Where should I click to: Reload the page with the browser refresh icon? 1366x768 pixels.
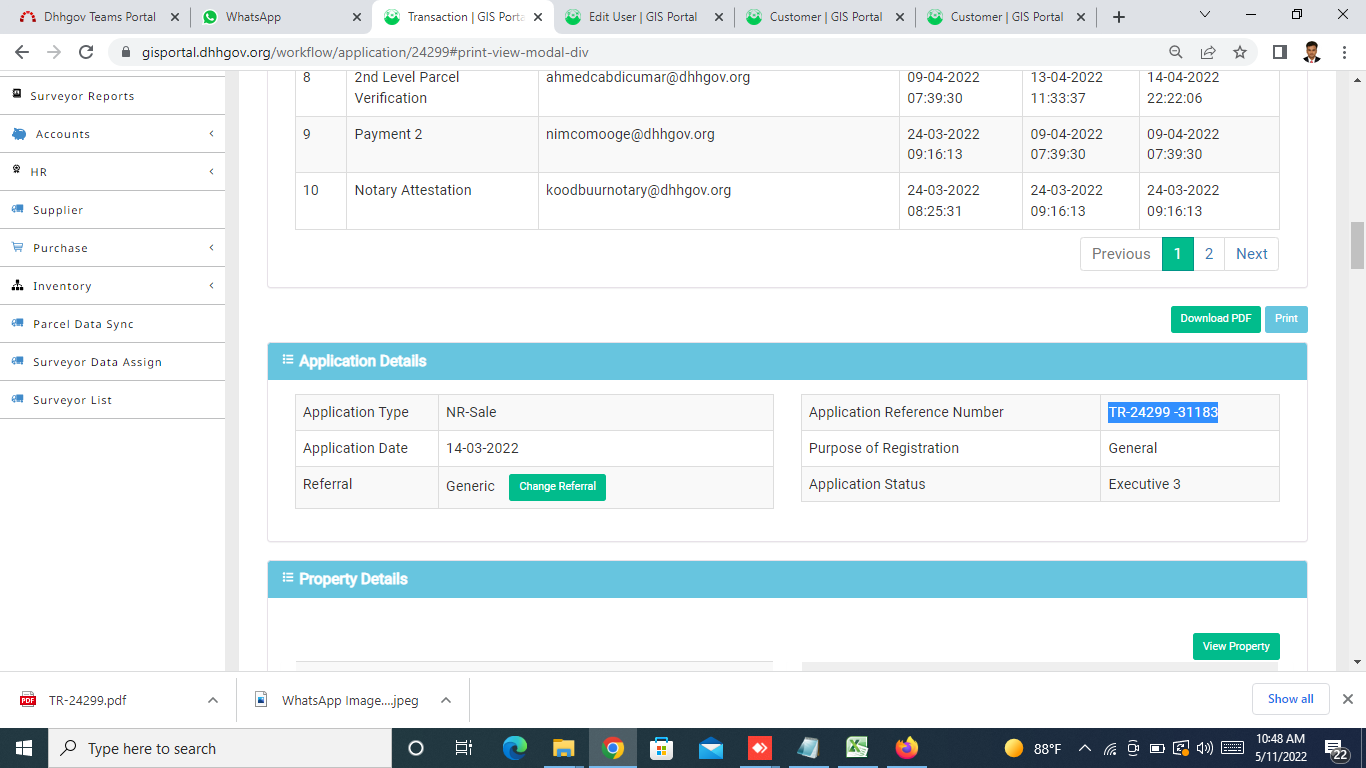(86, 52)
